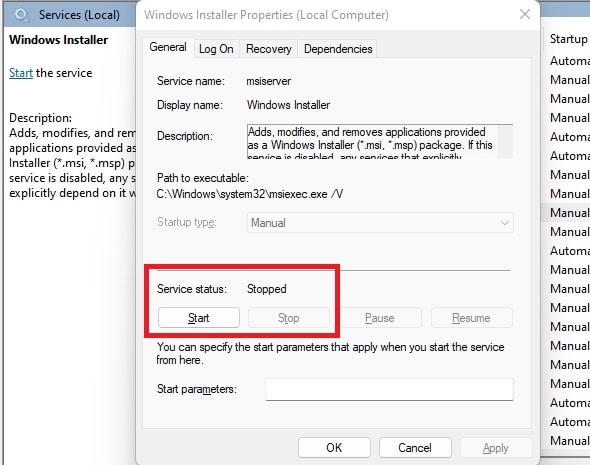Click the Start link in Services panel
590x465 pixels.
click(x=21, y=73)
